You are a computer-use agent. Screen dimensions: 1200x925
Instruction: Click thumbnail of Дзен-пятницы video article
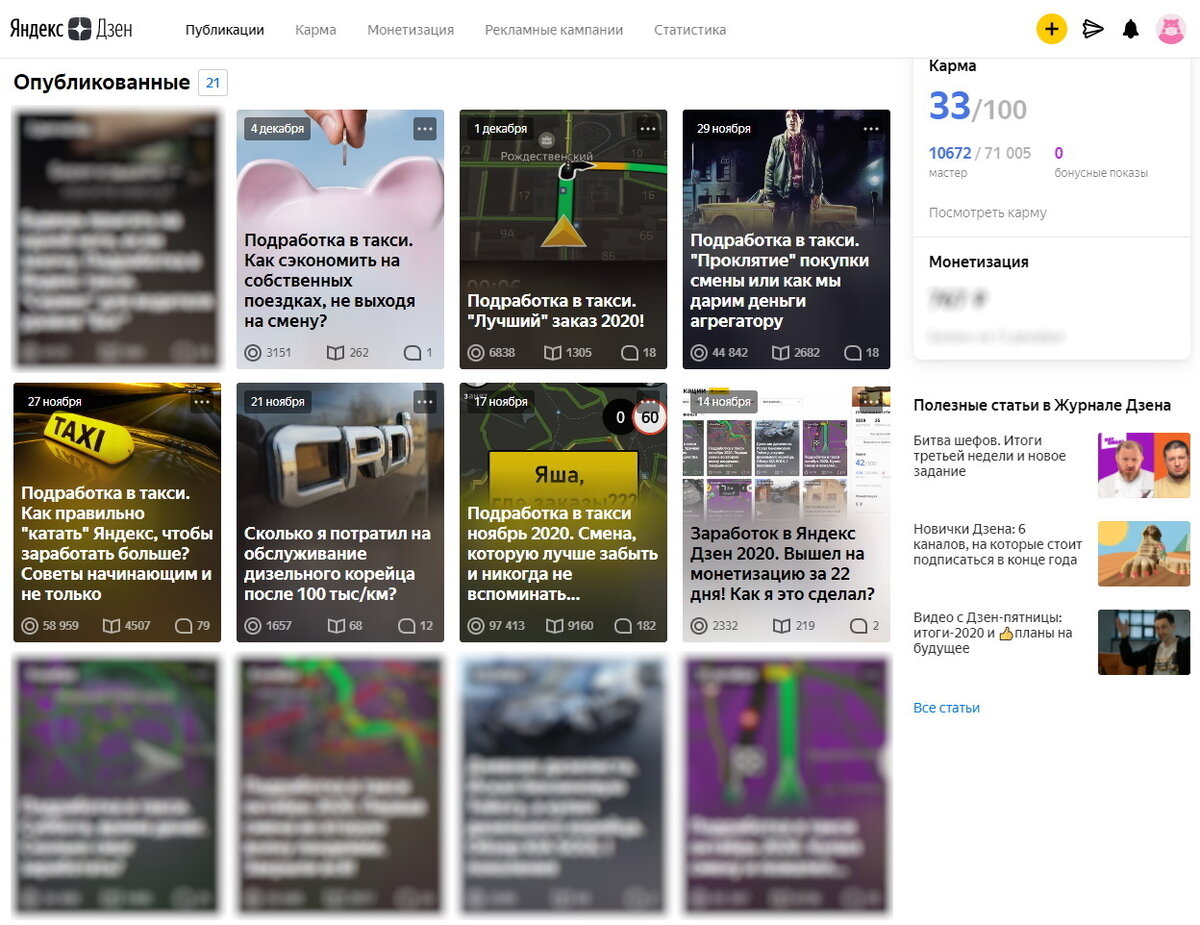click(1144, 642)
